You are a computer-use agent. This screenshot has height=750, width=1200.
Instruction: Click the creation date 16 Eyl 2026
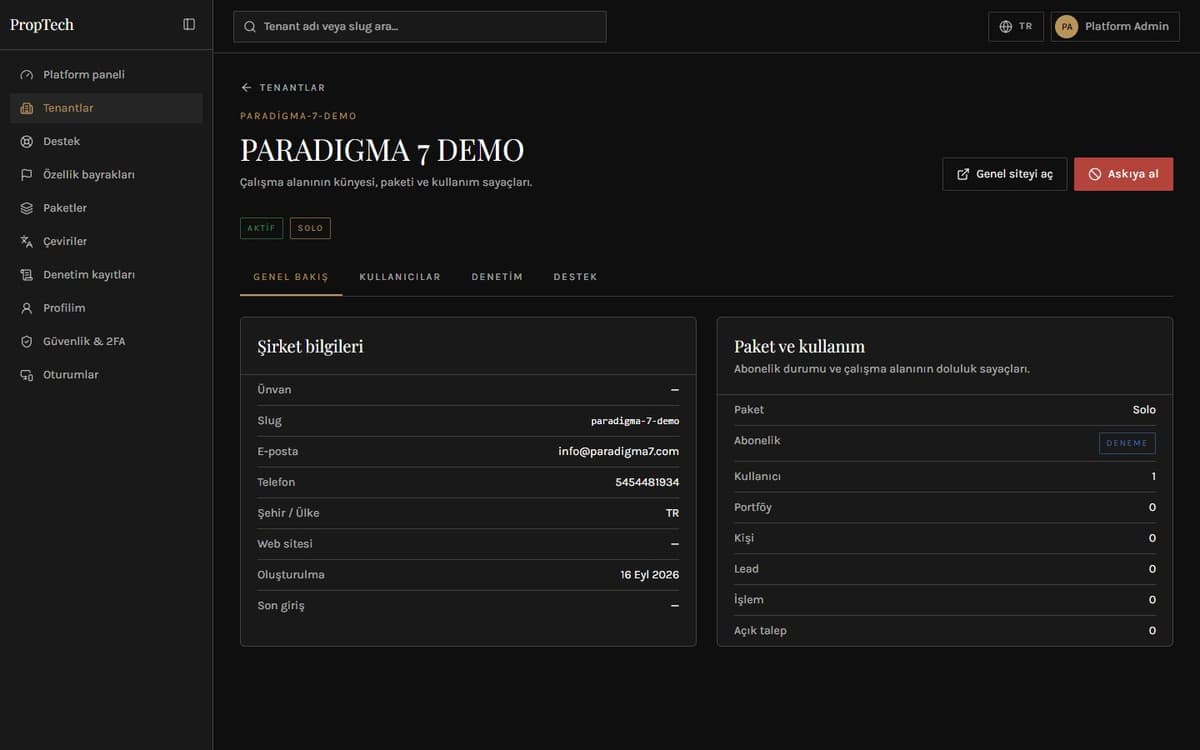650,575
